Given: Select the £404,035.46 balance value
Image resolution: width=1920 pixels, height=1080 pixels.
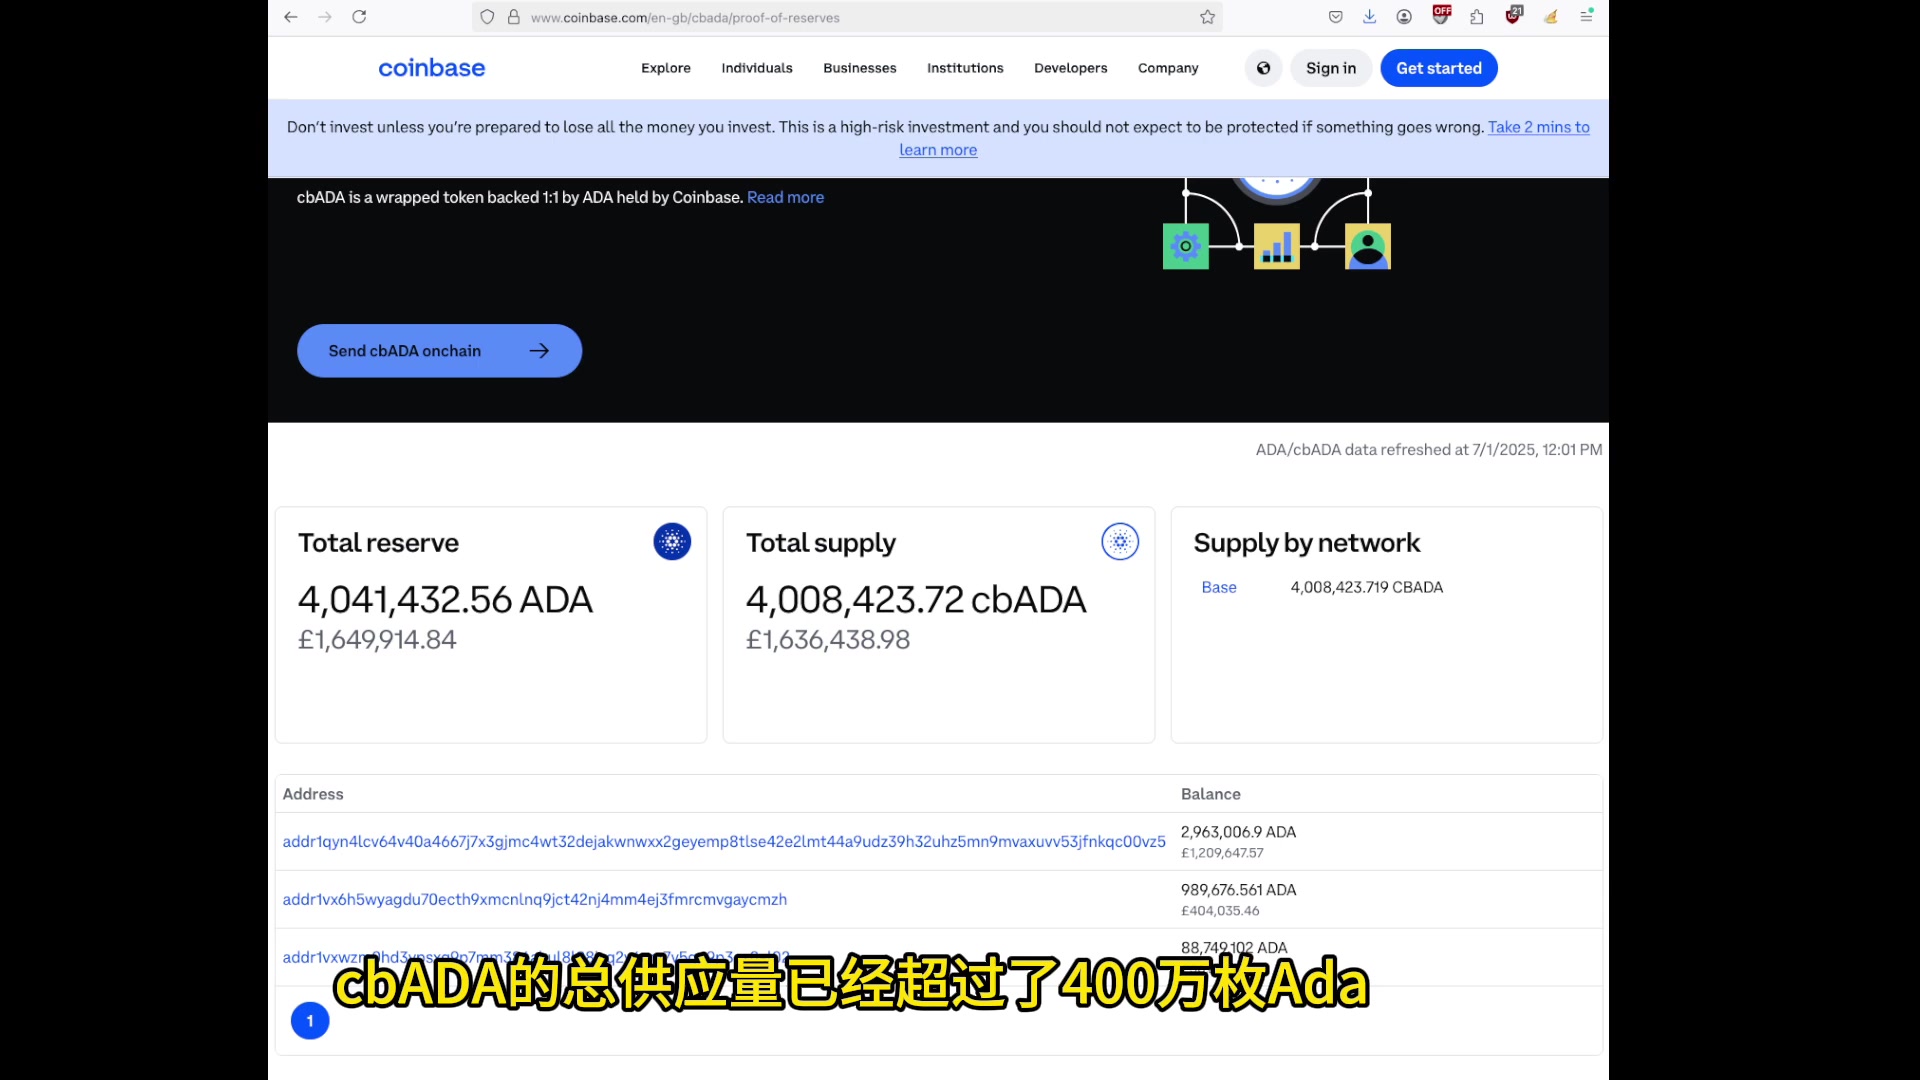Looking at the screenshot, I should click(x=1220, y=911).
